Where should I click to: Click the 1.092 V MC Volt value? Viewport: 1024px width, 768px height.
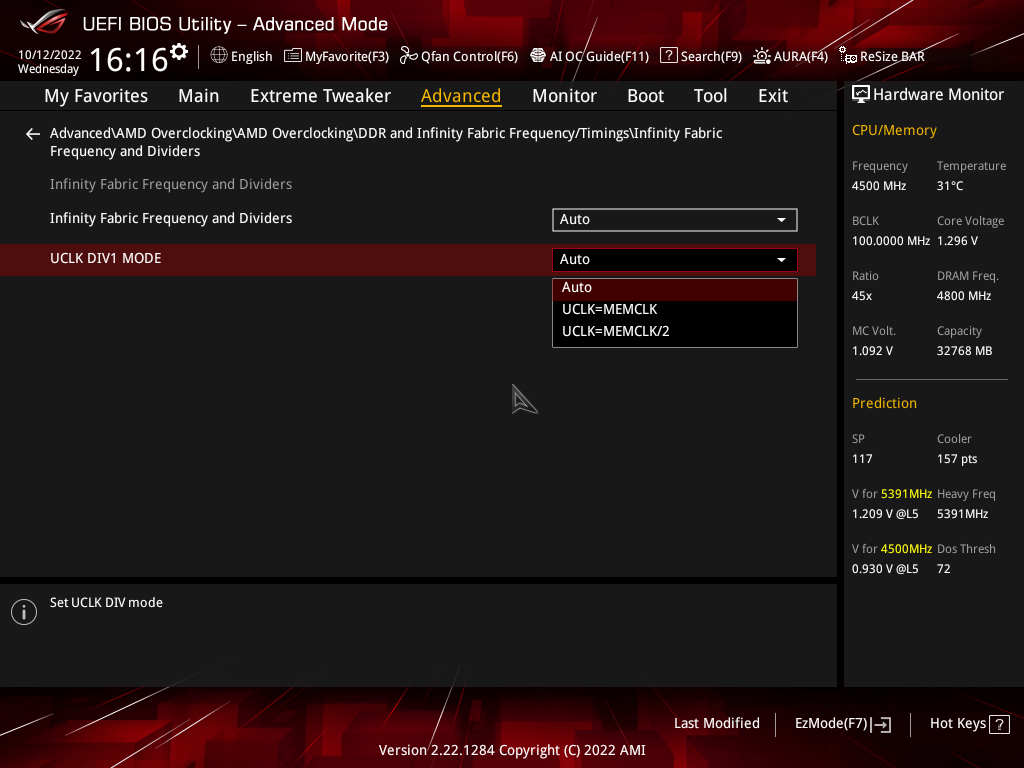872,351
